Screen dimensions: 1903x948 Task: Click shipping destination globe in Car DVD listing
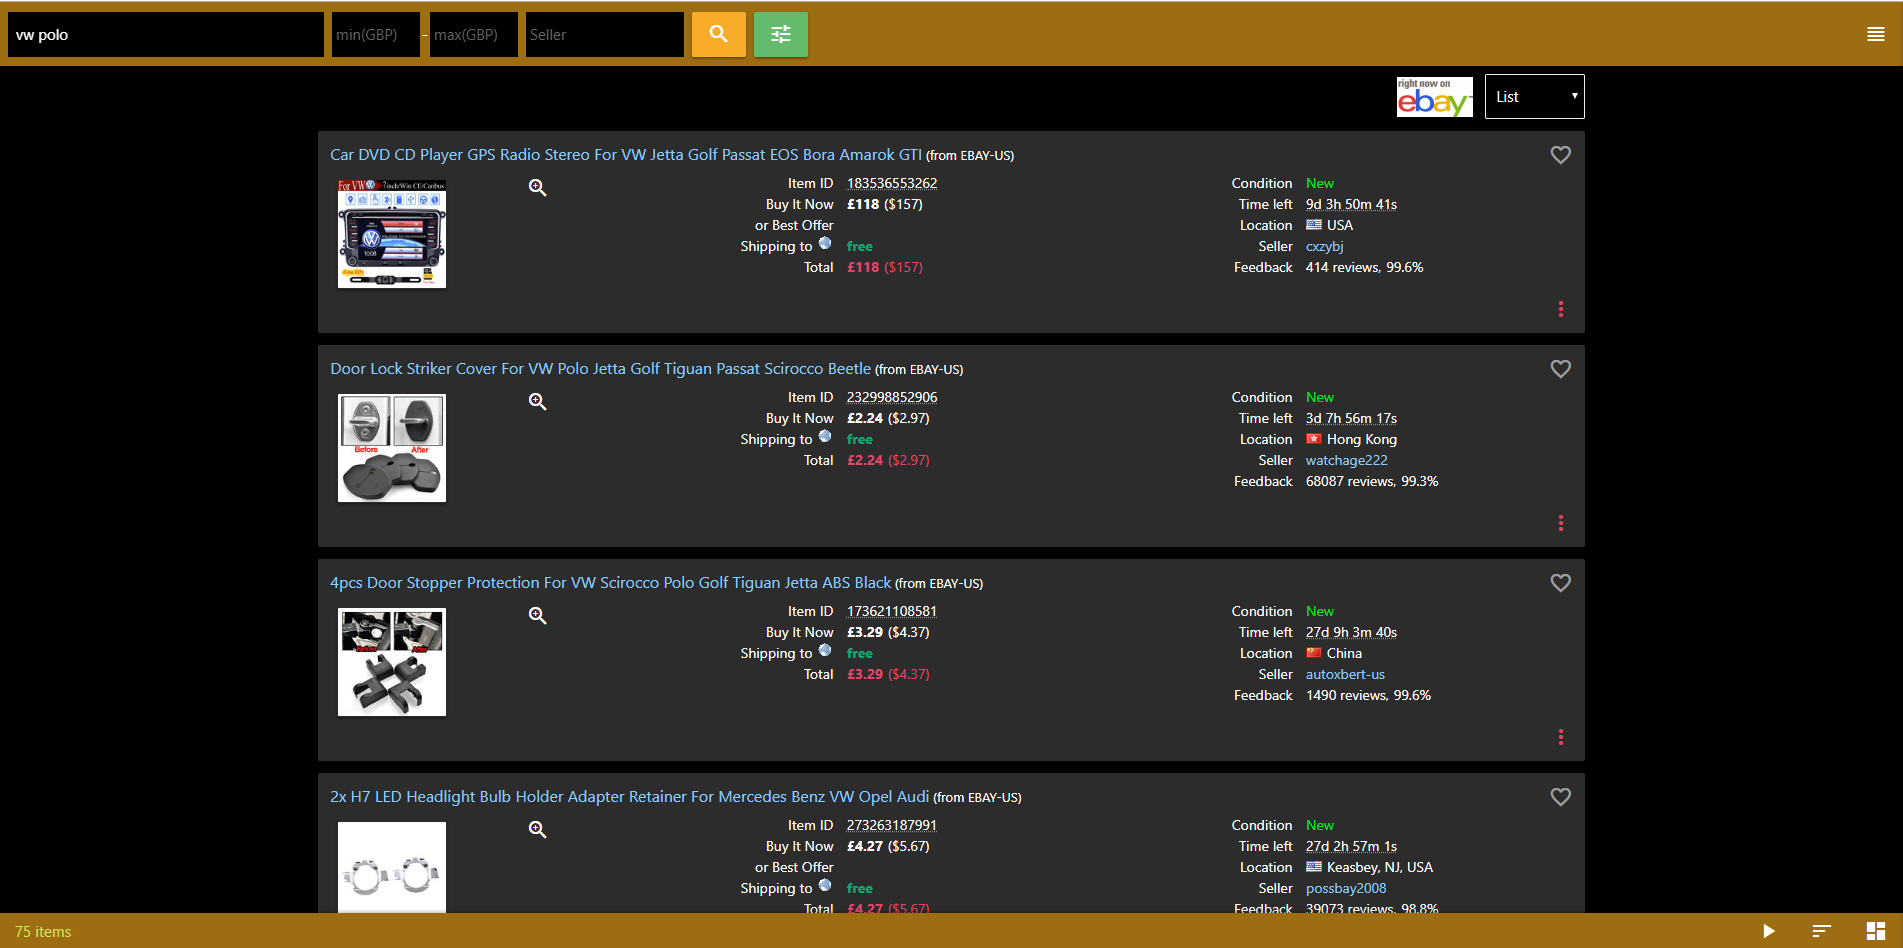825,243
